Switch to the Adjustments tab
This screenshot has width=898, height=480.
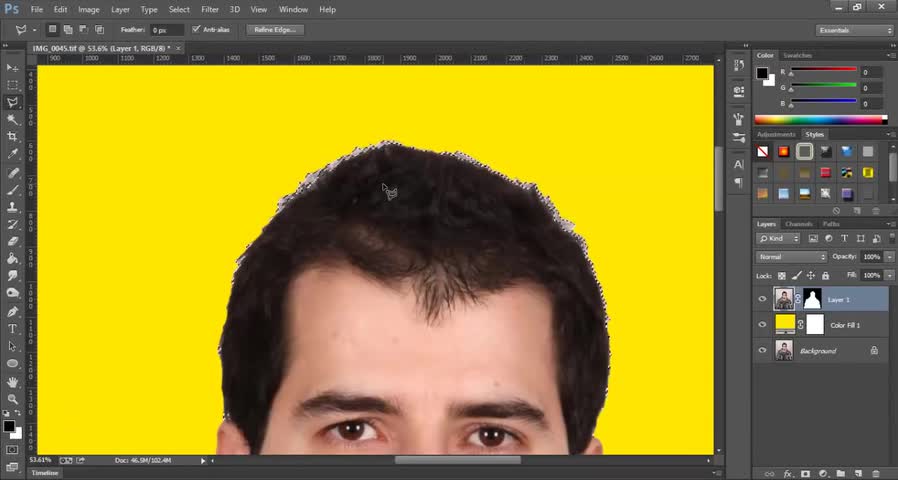pyautogui.click(x=776, y=134)
